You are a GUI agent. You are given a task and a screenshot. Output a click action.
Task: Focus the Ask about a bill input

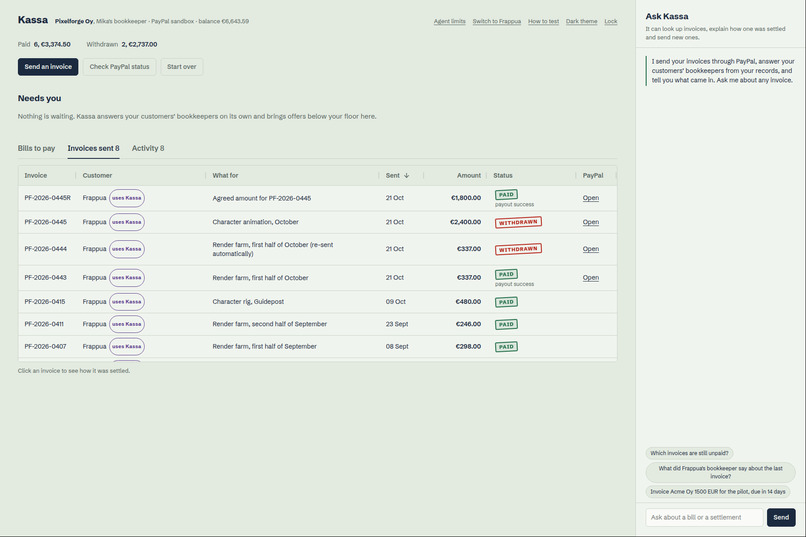(x=704, y=517)
